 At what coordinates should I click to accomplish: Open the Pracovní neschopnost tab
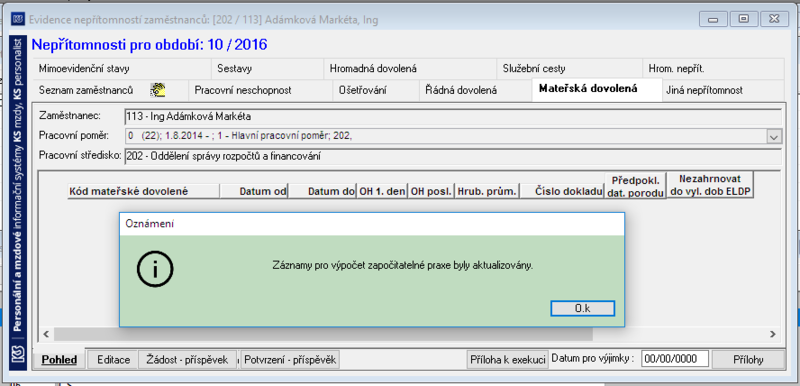[260, 90]
